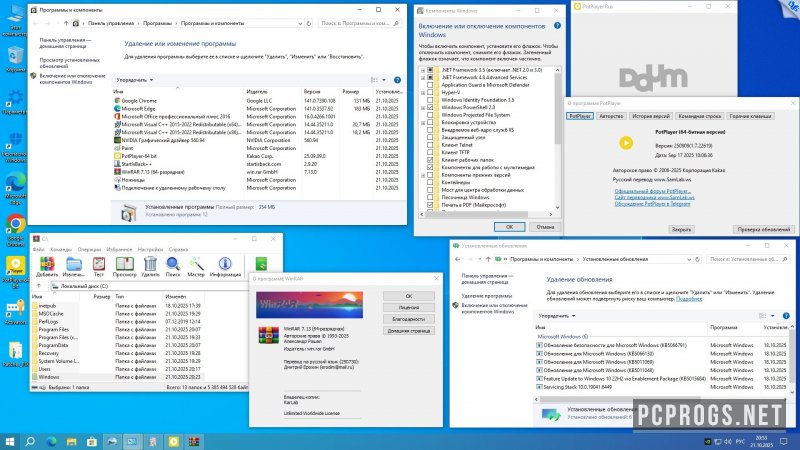Screen dimensions: 800x450
Task: Expand Компоненты прежних версий node
Action: tap(423, 175)
